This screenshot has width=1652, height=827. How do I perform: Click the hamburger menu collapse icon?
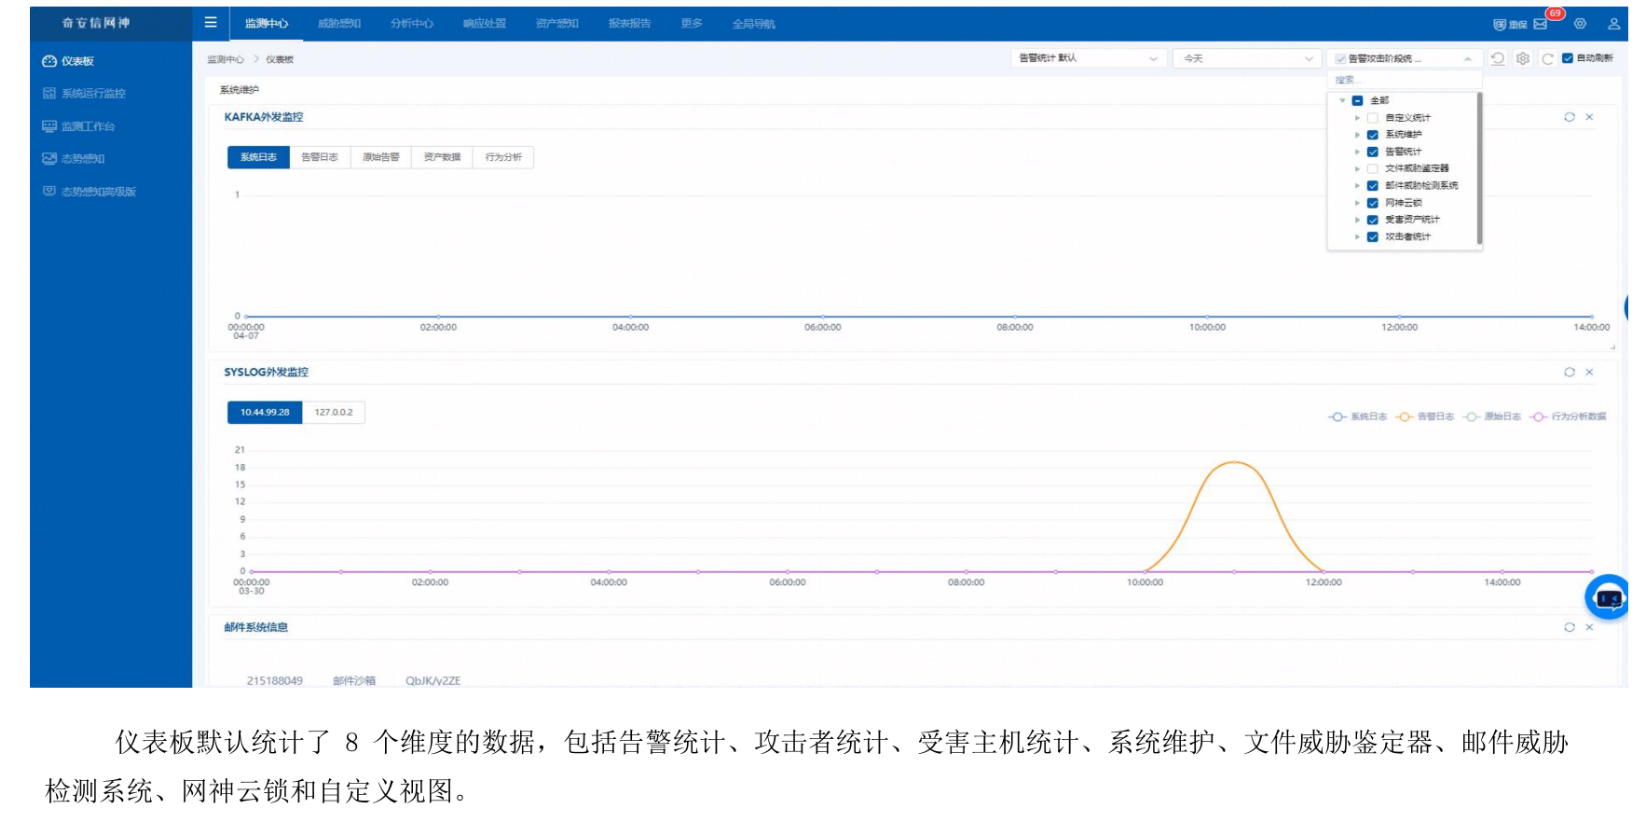click(210, 22)
